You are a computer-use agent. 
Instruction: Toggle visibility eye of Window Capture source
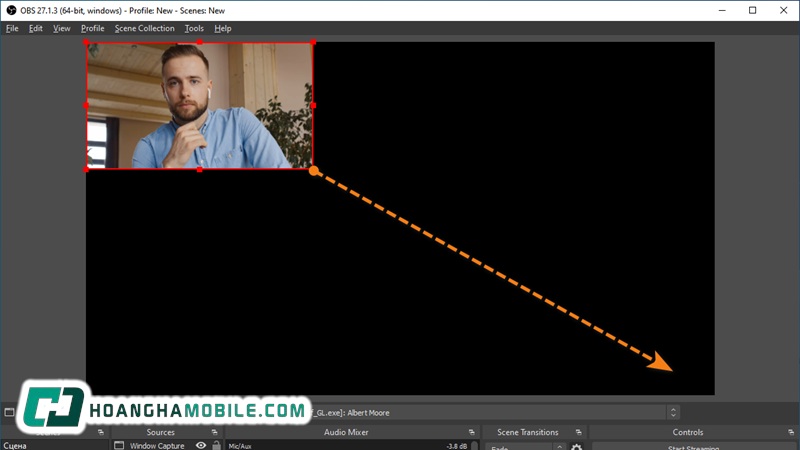pos(201,445)
